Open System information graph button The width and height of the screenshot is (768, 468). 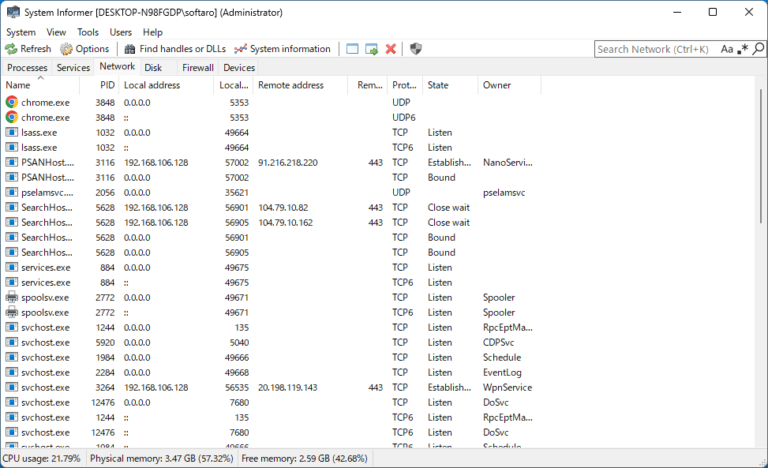[282, 49]
